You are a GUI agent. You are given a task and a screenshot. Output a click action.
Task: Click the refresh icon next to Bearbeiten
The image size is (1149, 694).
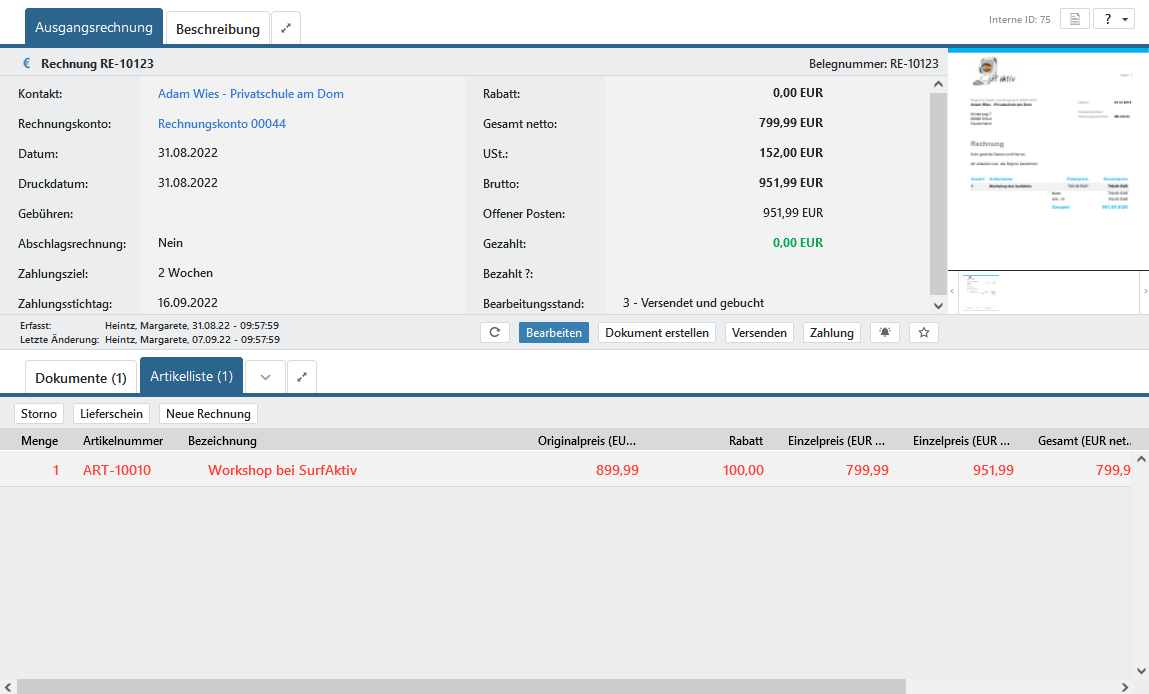click(x=495, y=333)
